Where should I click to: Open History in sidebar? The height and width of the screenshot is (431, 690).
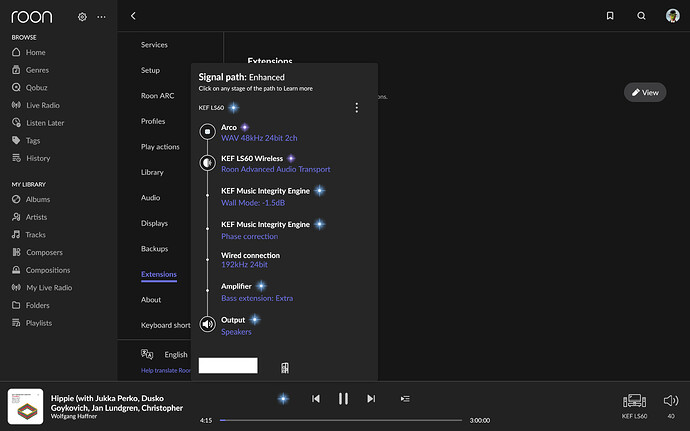coord(31,158)
